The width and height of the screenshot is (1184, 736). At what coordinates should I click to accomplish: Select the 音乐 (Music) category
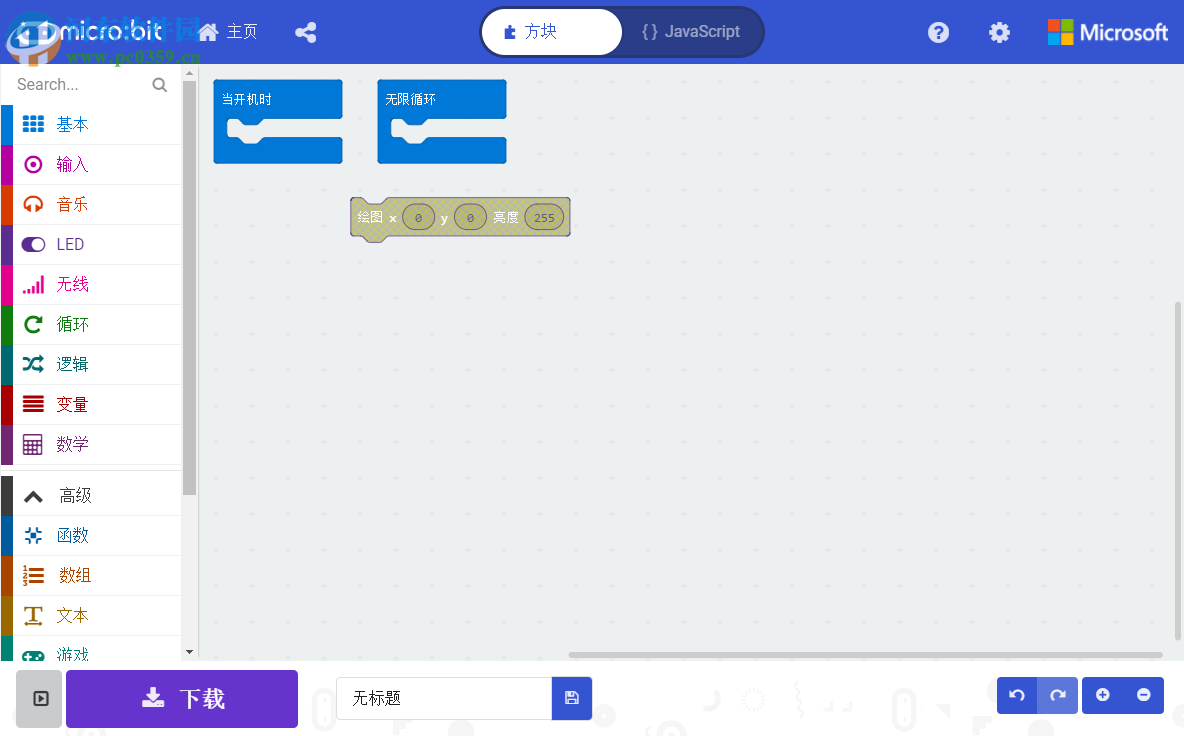coord(70,204)
